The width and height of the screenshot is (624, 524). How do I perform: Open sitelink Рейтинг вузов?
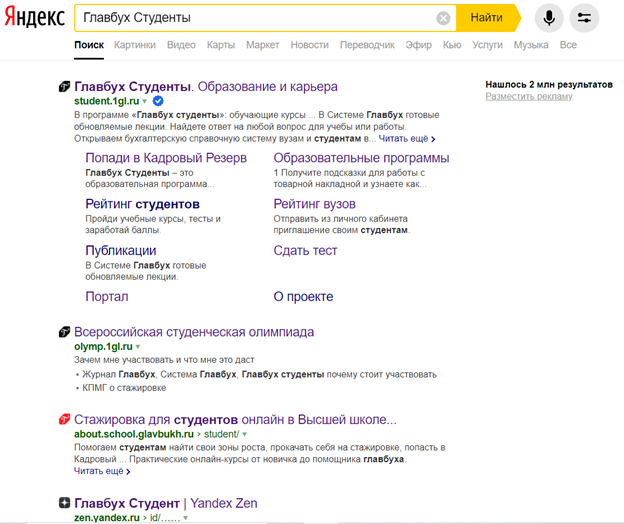pyautogui.click(x=314, y=204)
